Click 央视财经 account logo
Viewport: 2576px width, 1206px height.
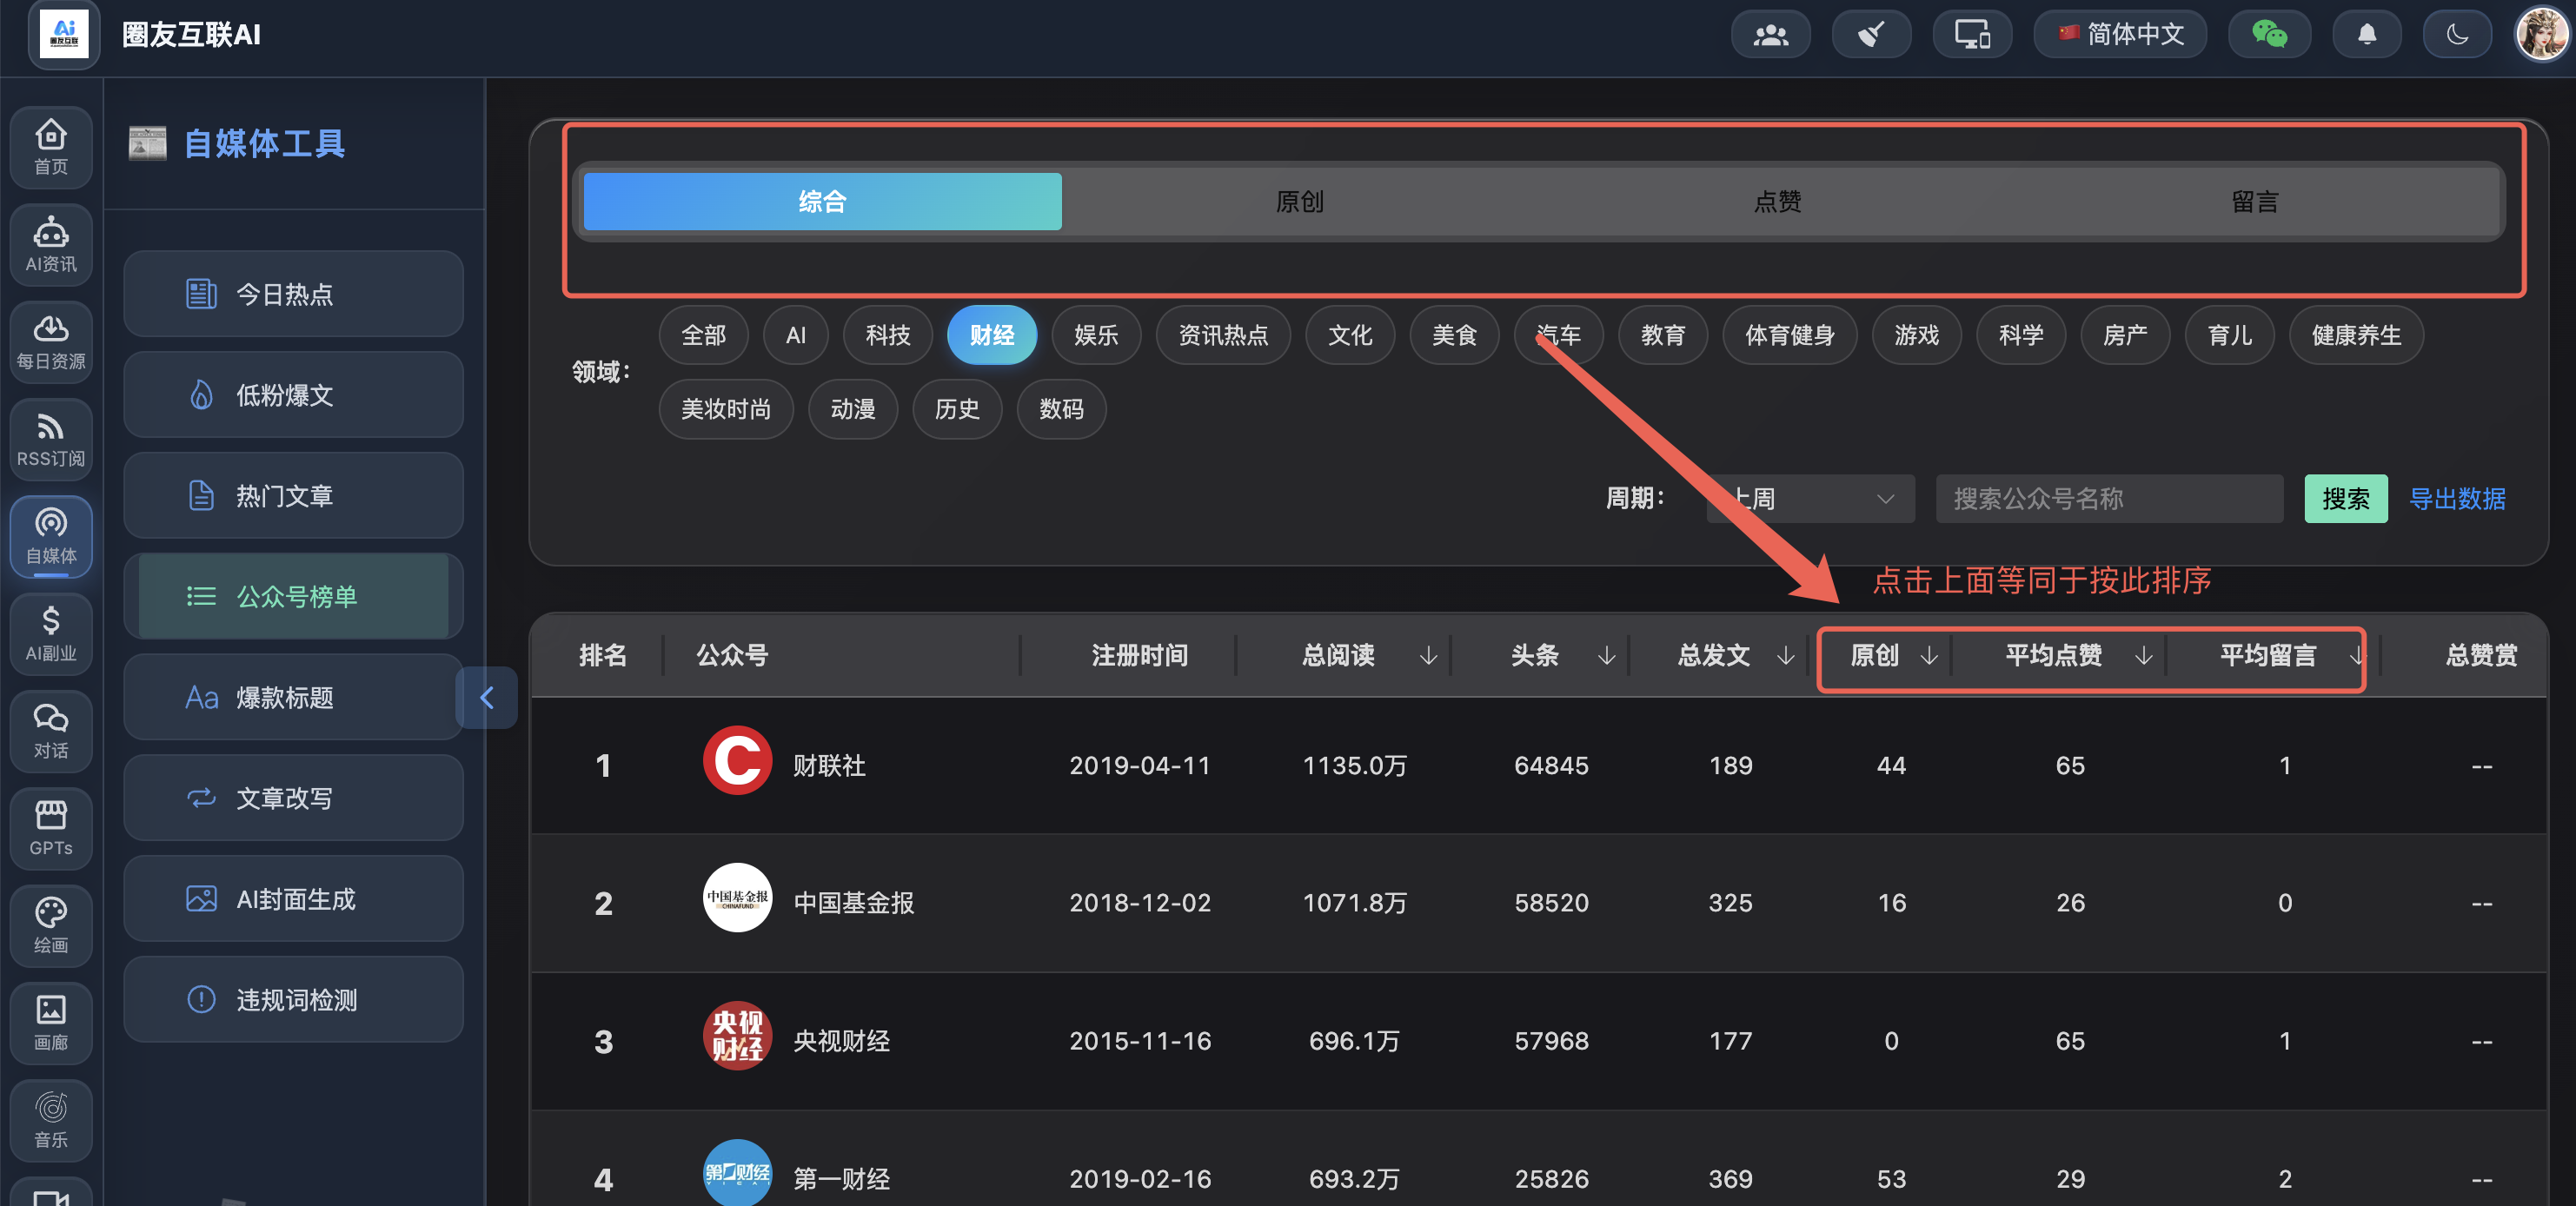click(737, 1037)
